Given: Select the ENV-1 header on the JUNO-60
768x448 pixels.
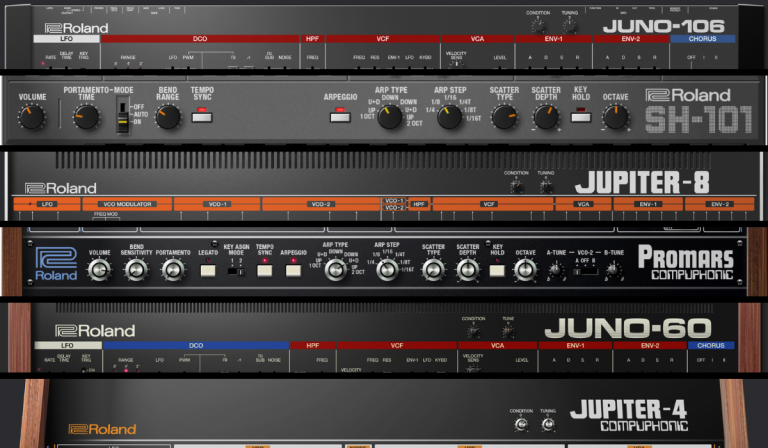Looking at the screenshot, I should click(x=575, y=346).
